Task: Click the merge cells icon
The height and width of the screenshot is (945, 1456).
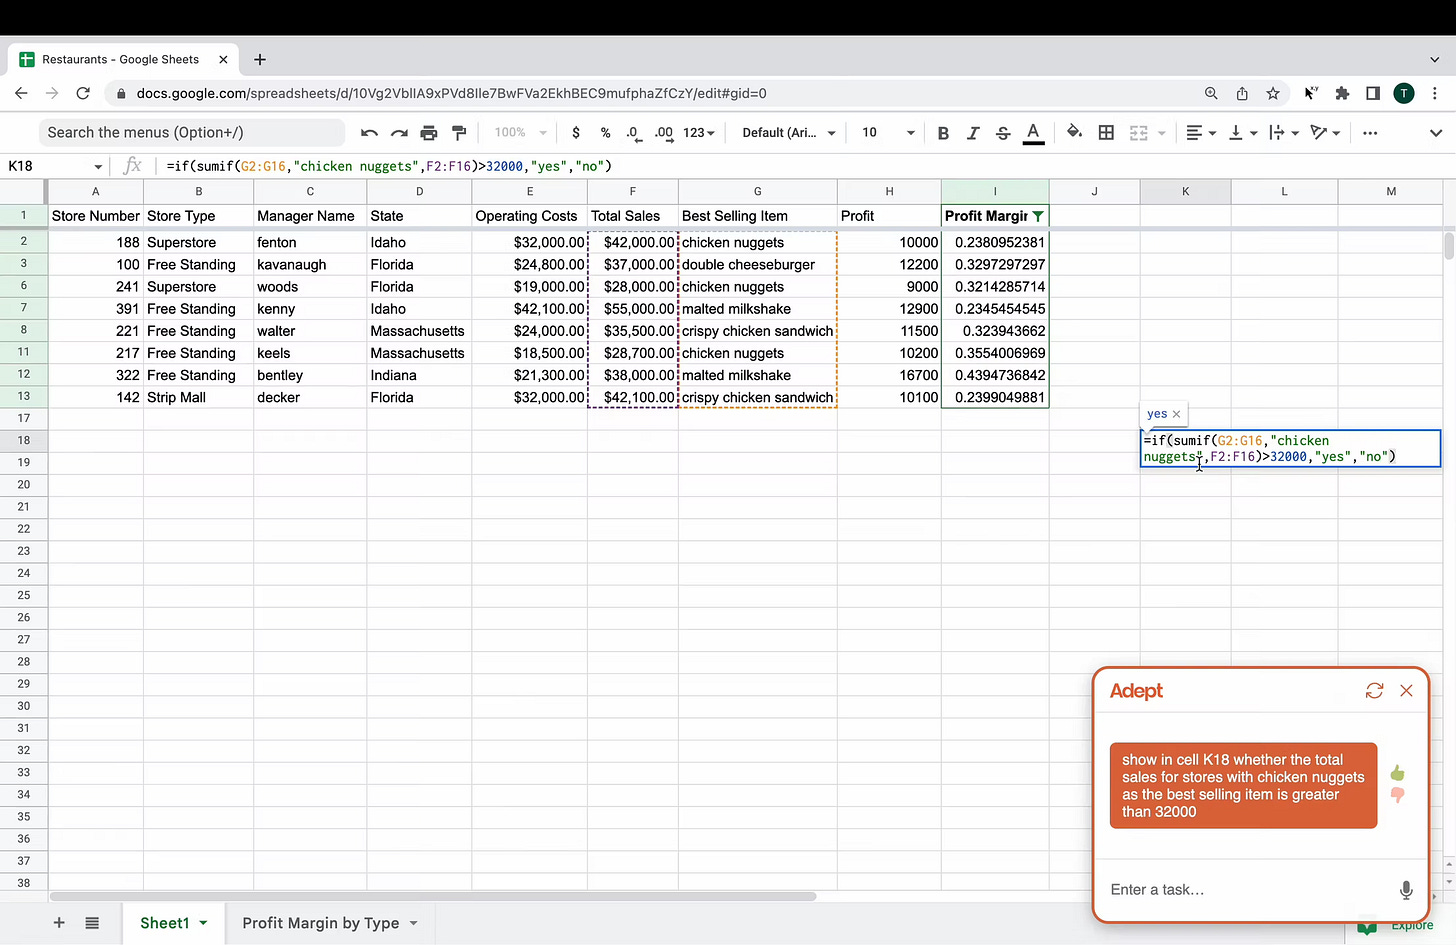Action: pyautogui.click(x=1138, y=132)
